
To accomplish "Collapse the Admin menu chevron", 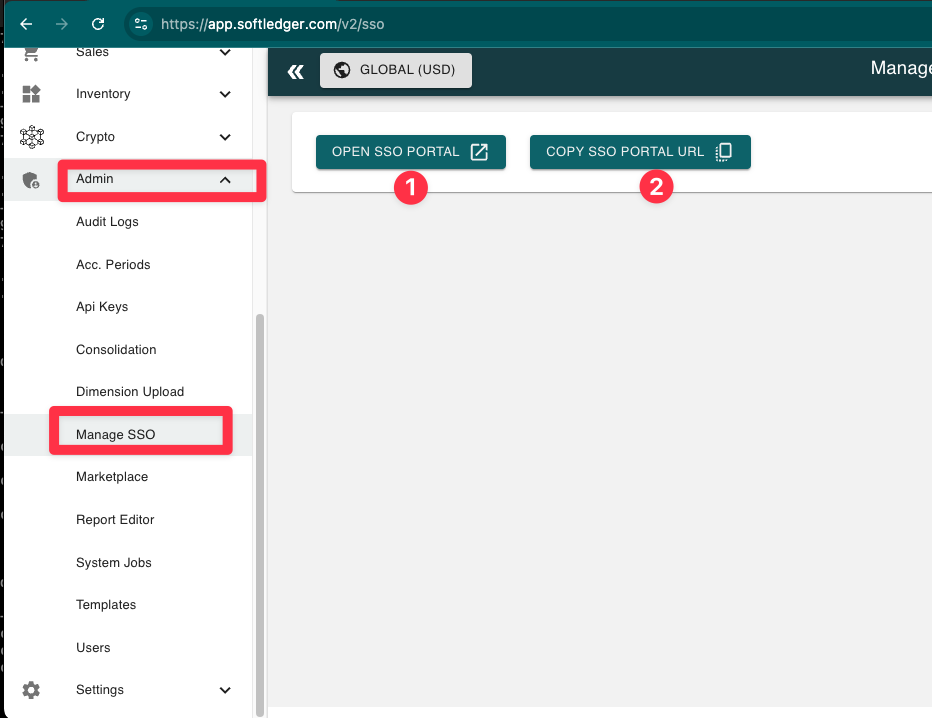I will [225, 180].
